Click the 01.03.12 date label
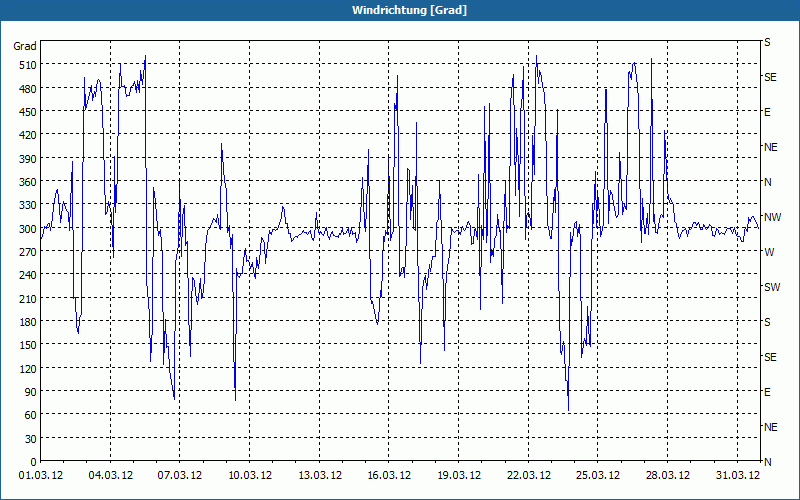The width and height of the screenshot is (800, 500). click(41, 475)
